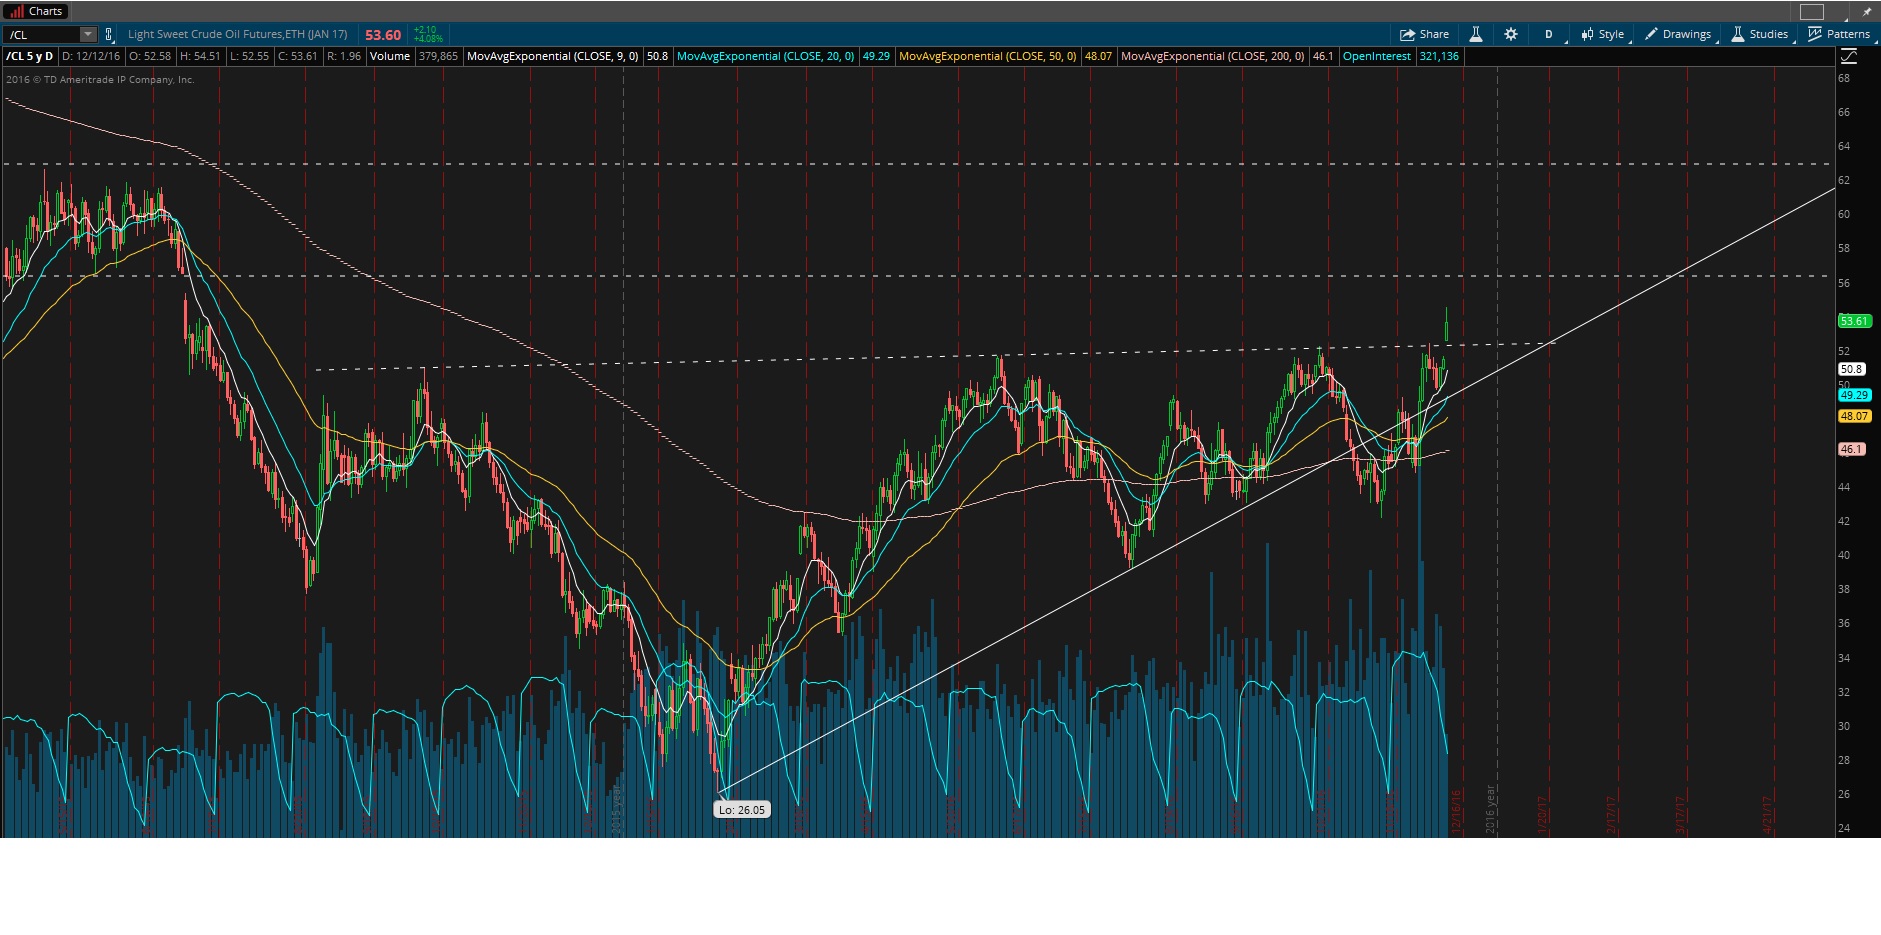1881x935 pixels.
Task: Click the volume value 379,865
Action: [x=438, y=56]
